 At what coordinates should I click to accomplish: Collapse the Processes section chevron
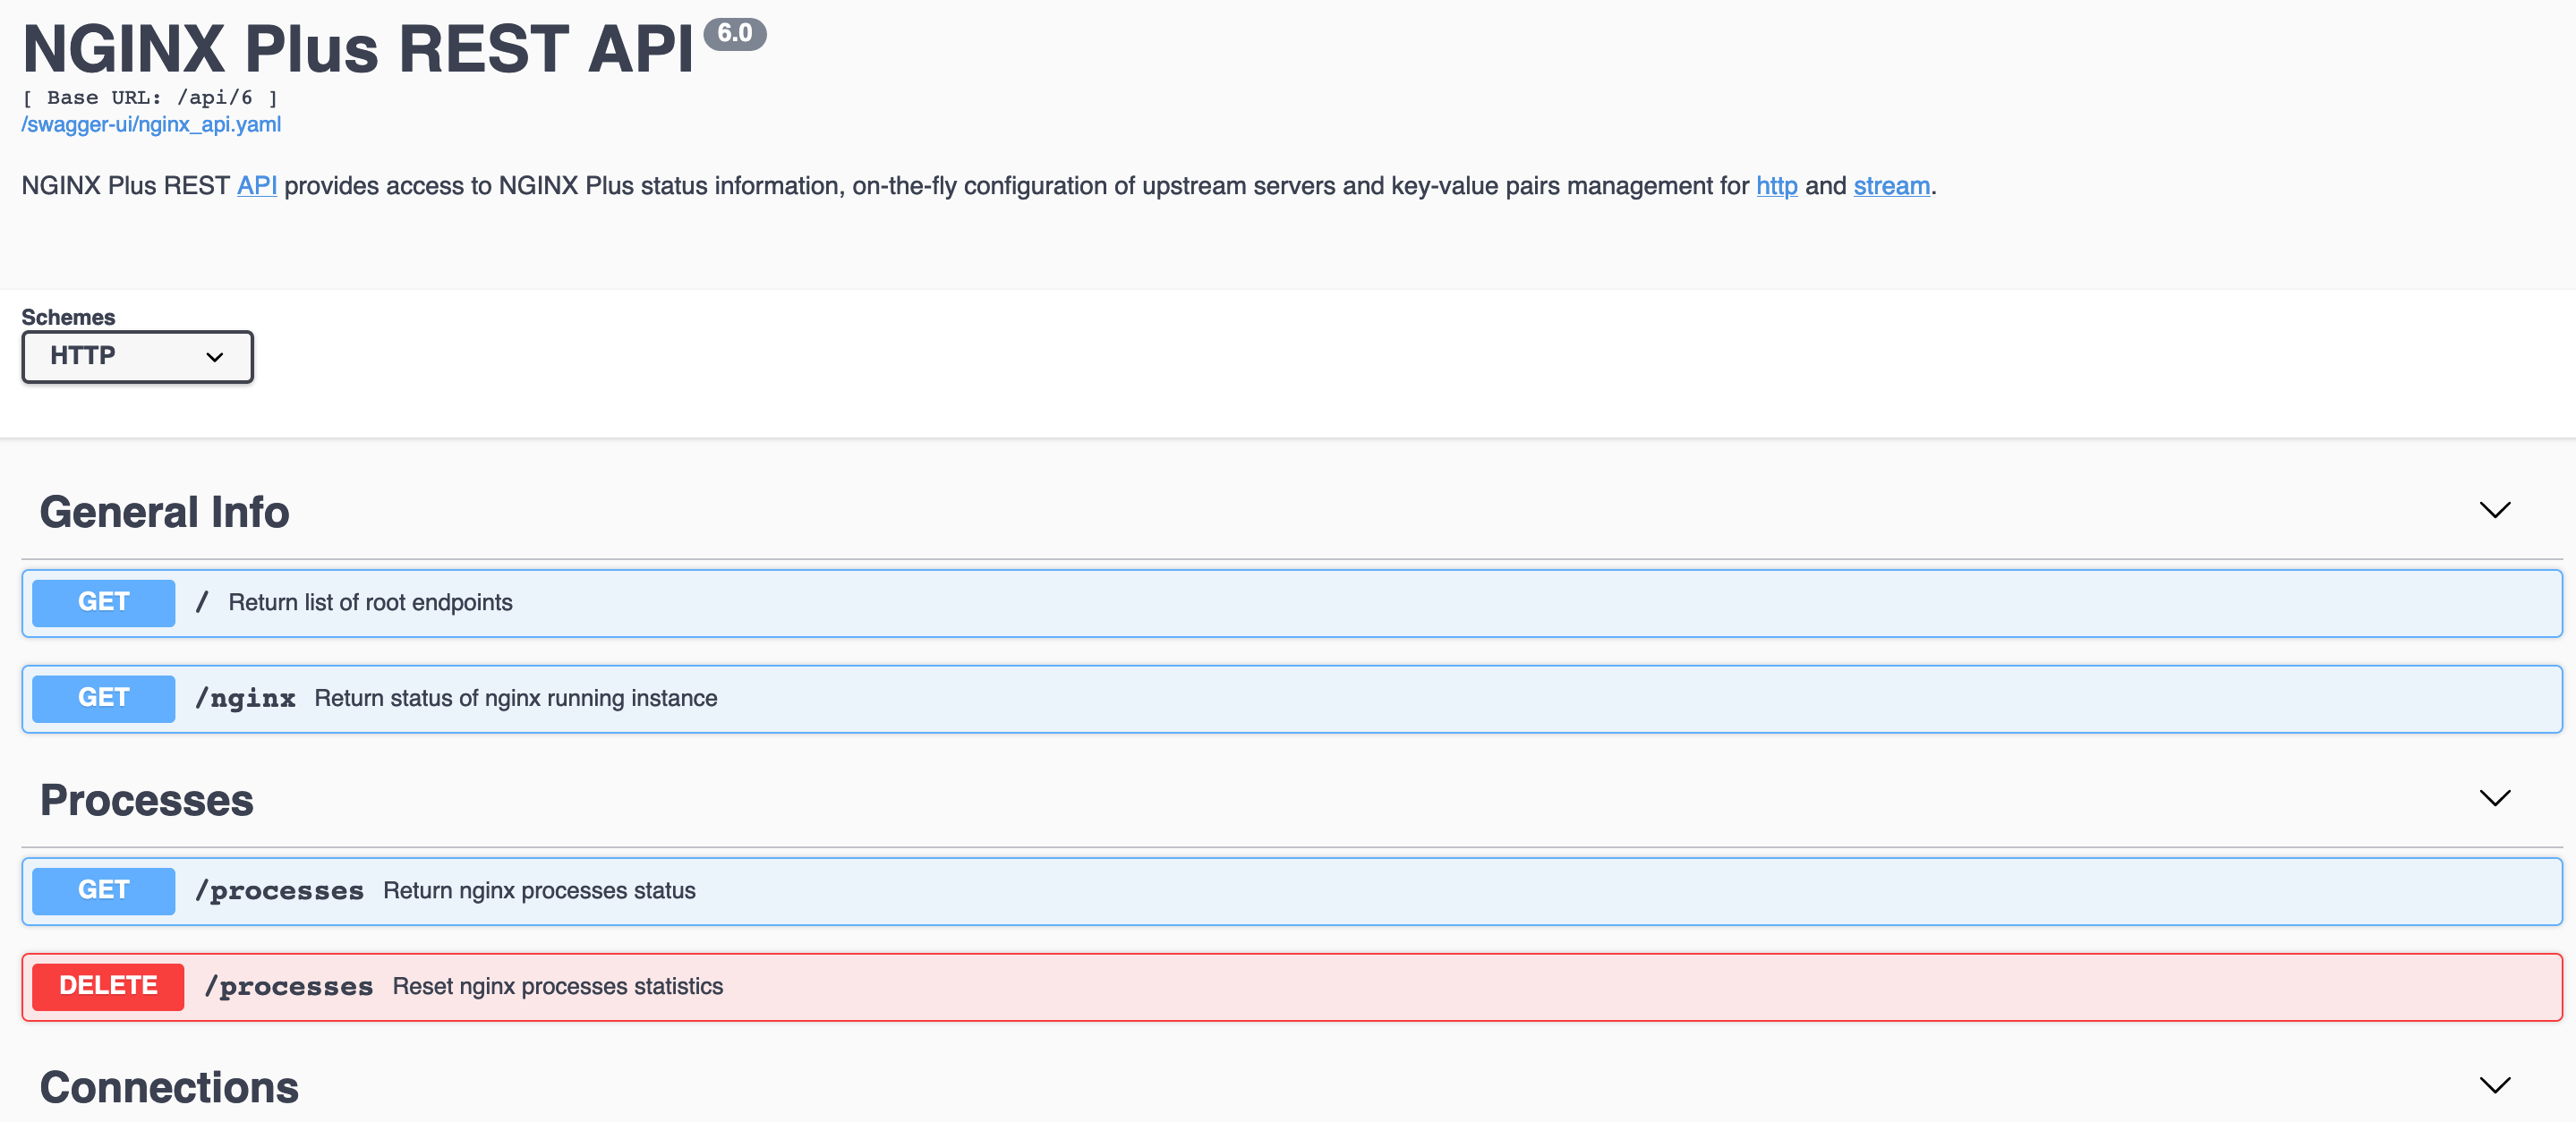pos(2495,798)
